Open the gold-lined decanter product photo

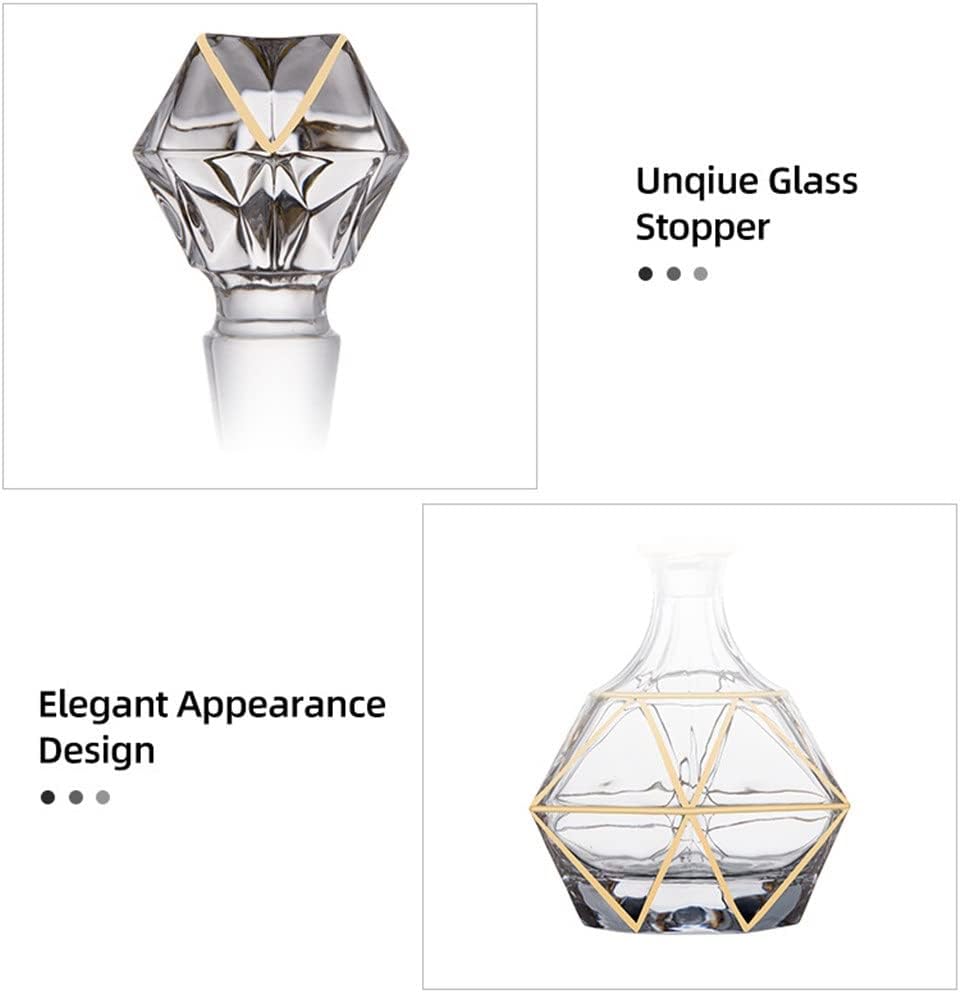pyautogui.click(x=690, y=745)
